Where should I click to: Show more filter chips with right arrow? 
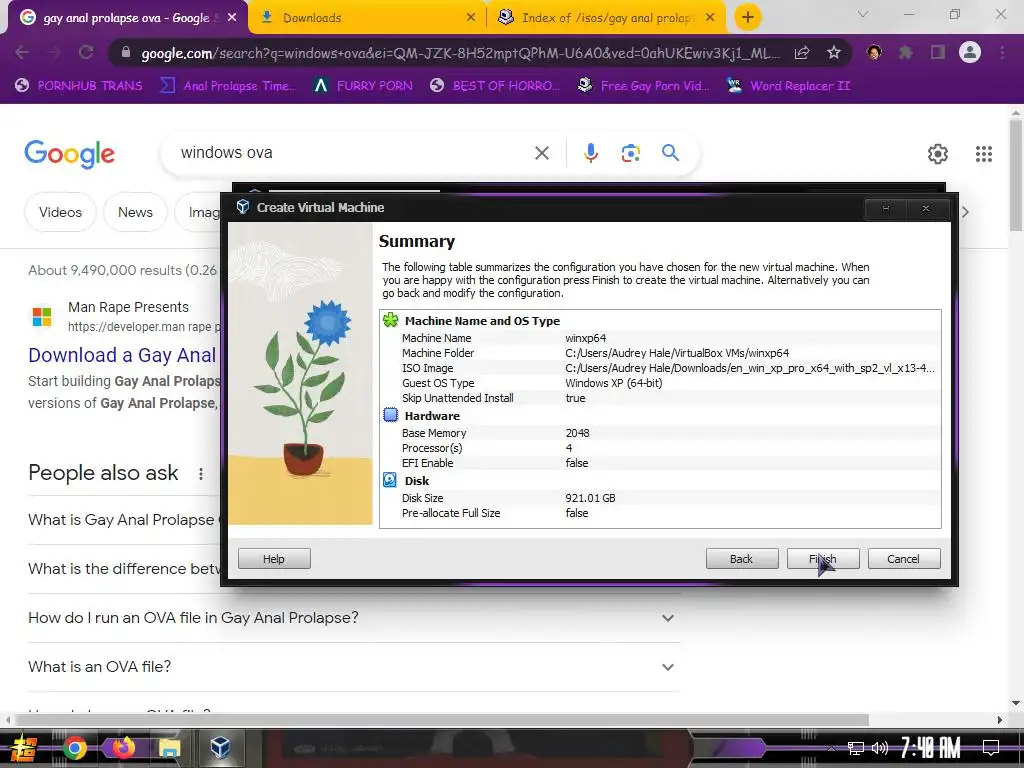pyautogui.click(x=965, y=212)
